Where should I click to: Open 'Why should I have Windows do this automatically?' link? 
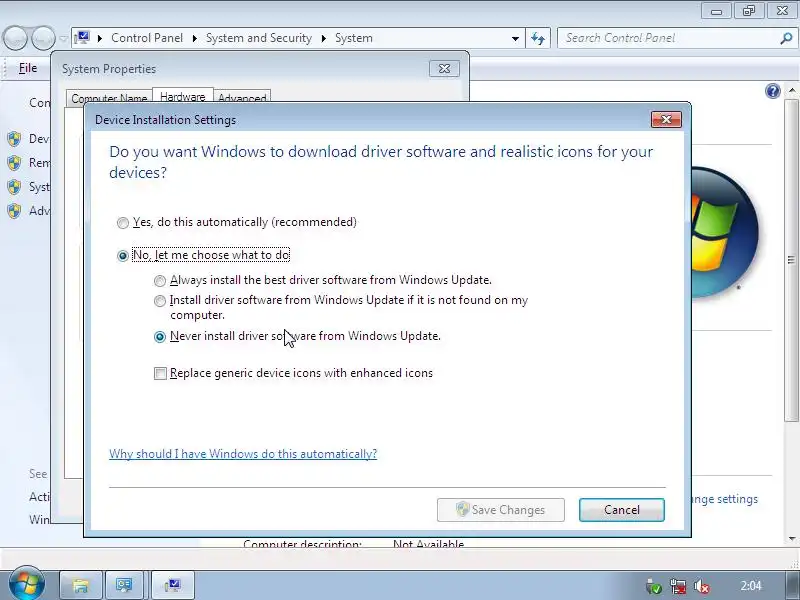[x=243, y=454]
